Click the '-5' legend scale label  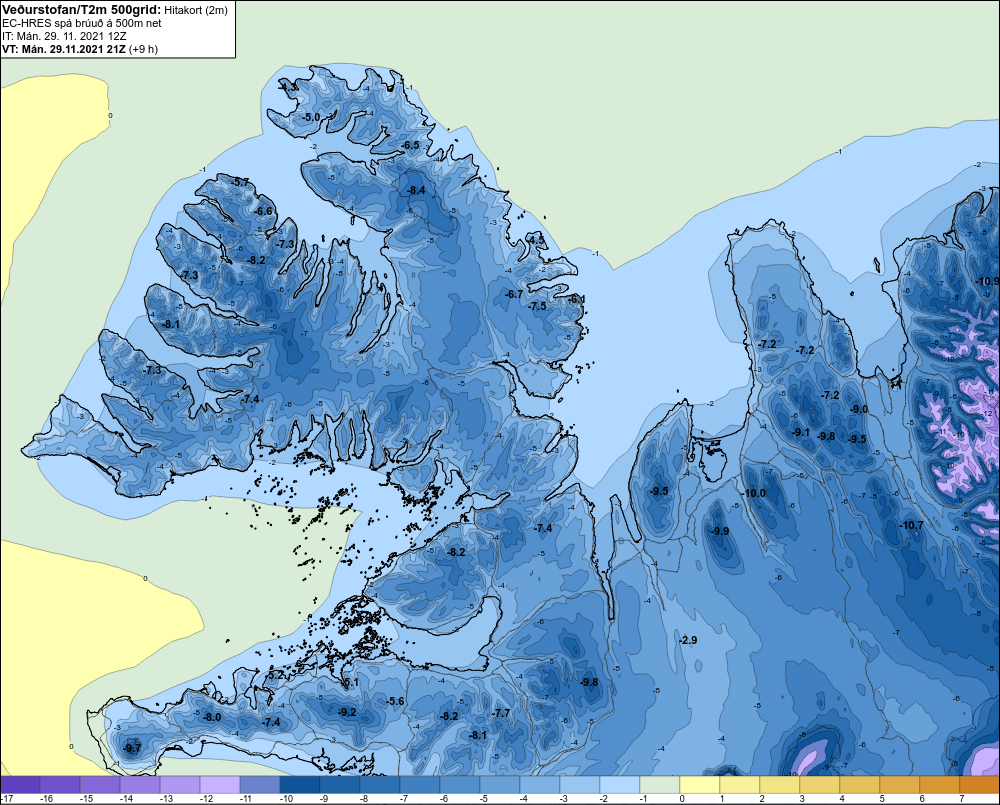pos(484,799)
